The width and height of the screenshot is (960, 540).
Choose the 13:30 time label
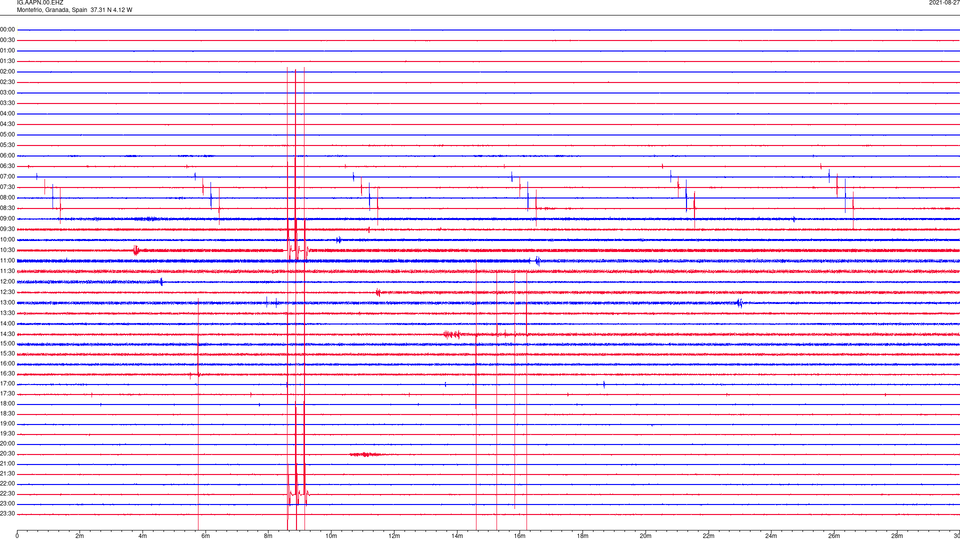[x=8, y=313]
